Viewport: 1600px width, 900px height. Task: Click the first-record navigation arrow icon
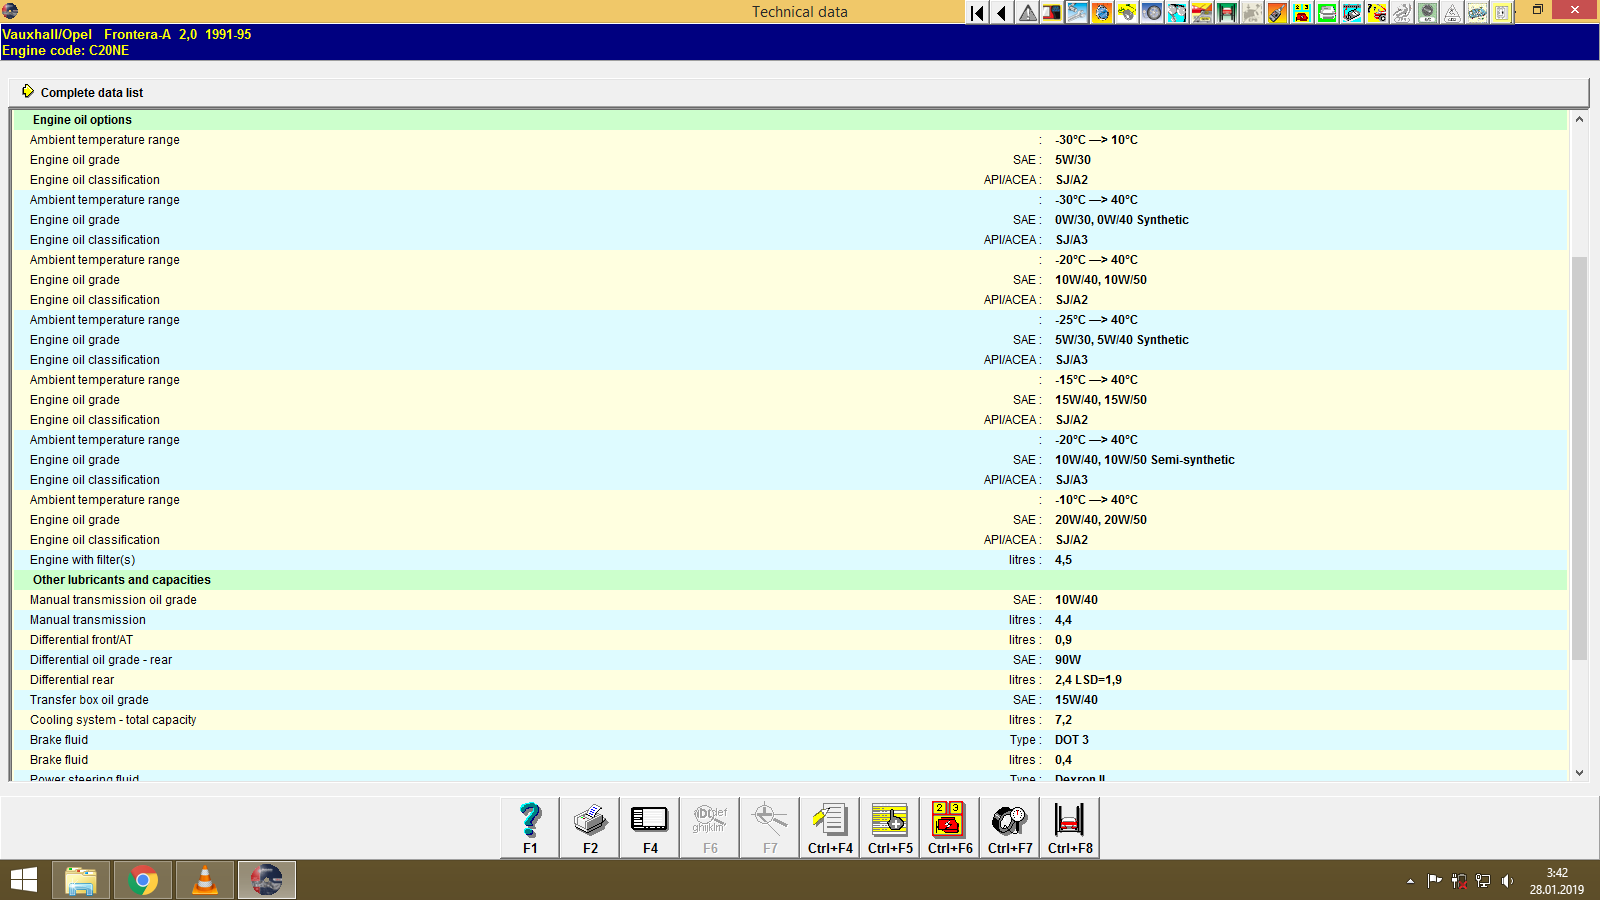point(976,13)
